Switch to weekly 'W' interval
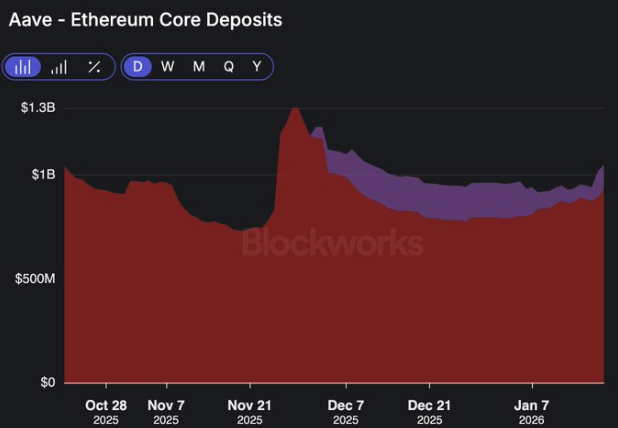618x428 pixels. tap(168, 67)
